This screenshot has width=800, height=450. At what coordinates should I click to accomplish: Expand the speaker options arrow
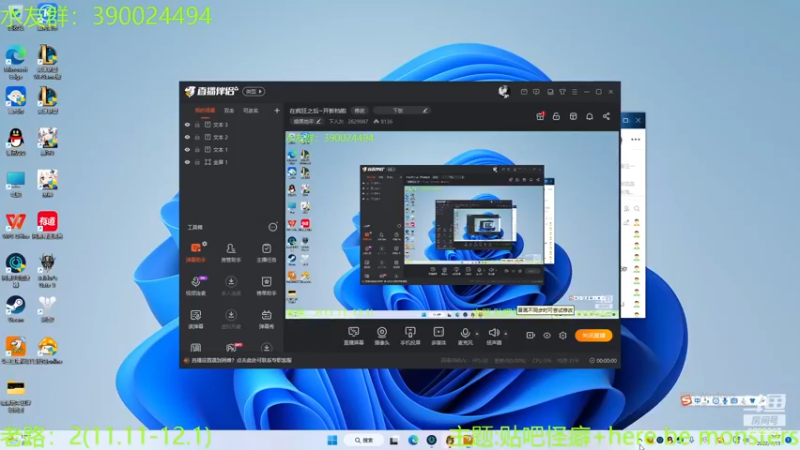tap(506, 334)
